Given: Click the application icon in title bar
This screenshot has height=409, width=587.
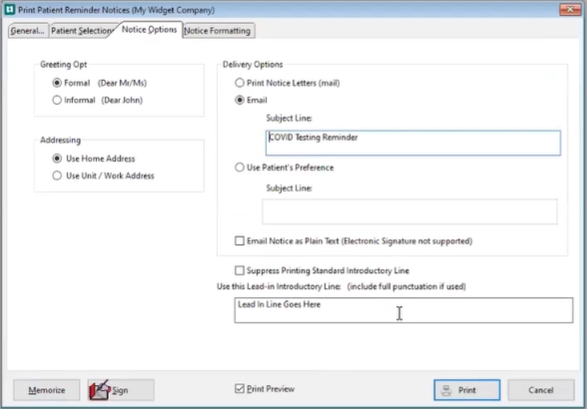Looking at the screenshot, I should pyautogui.click(x=9, y=9).
